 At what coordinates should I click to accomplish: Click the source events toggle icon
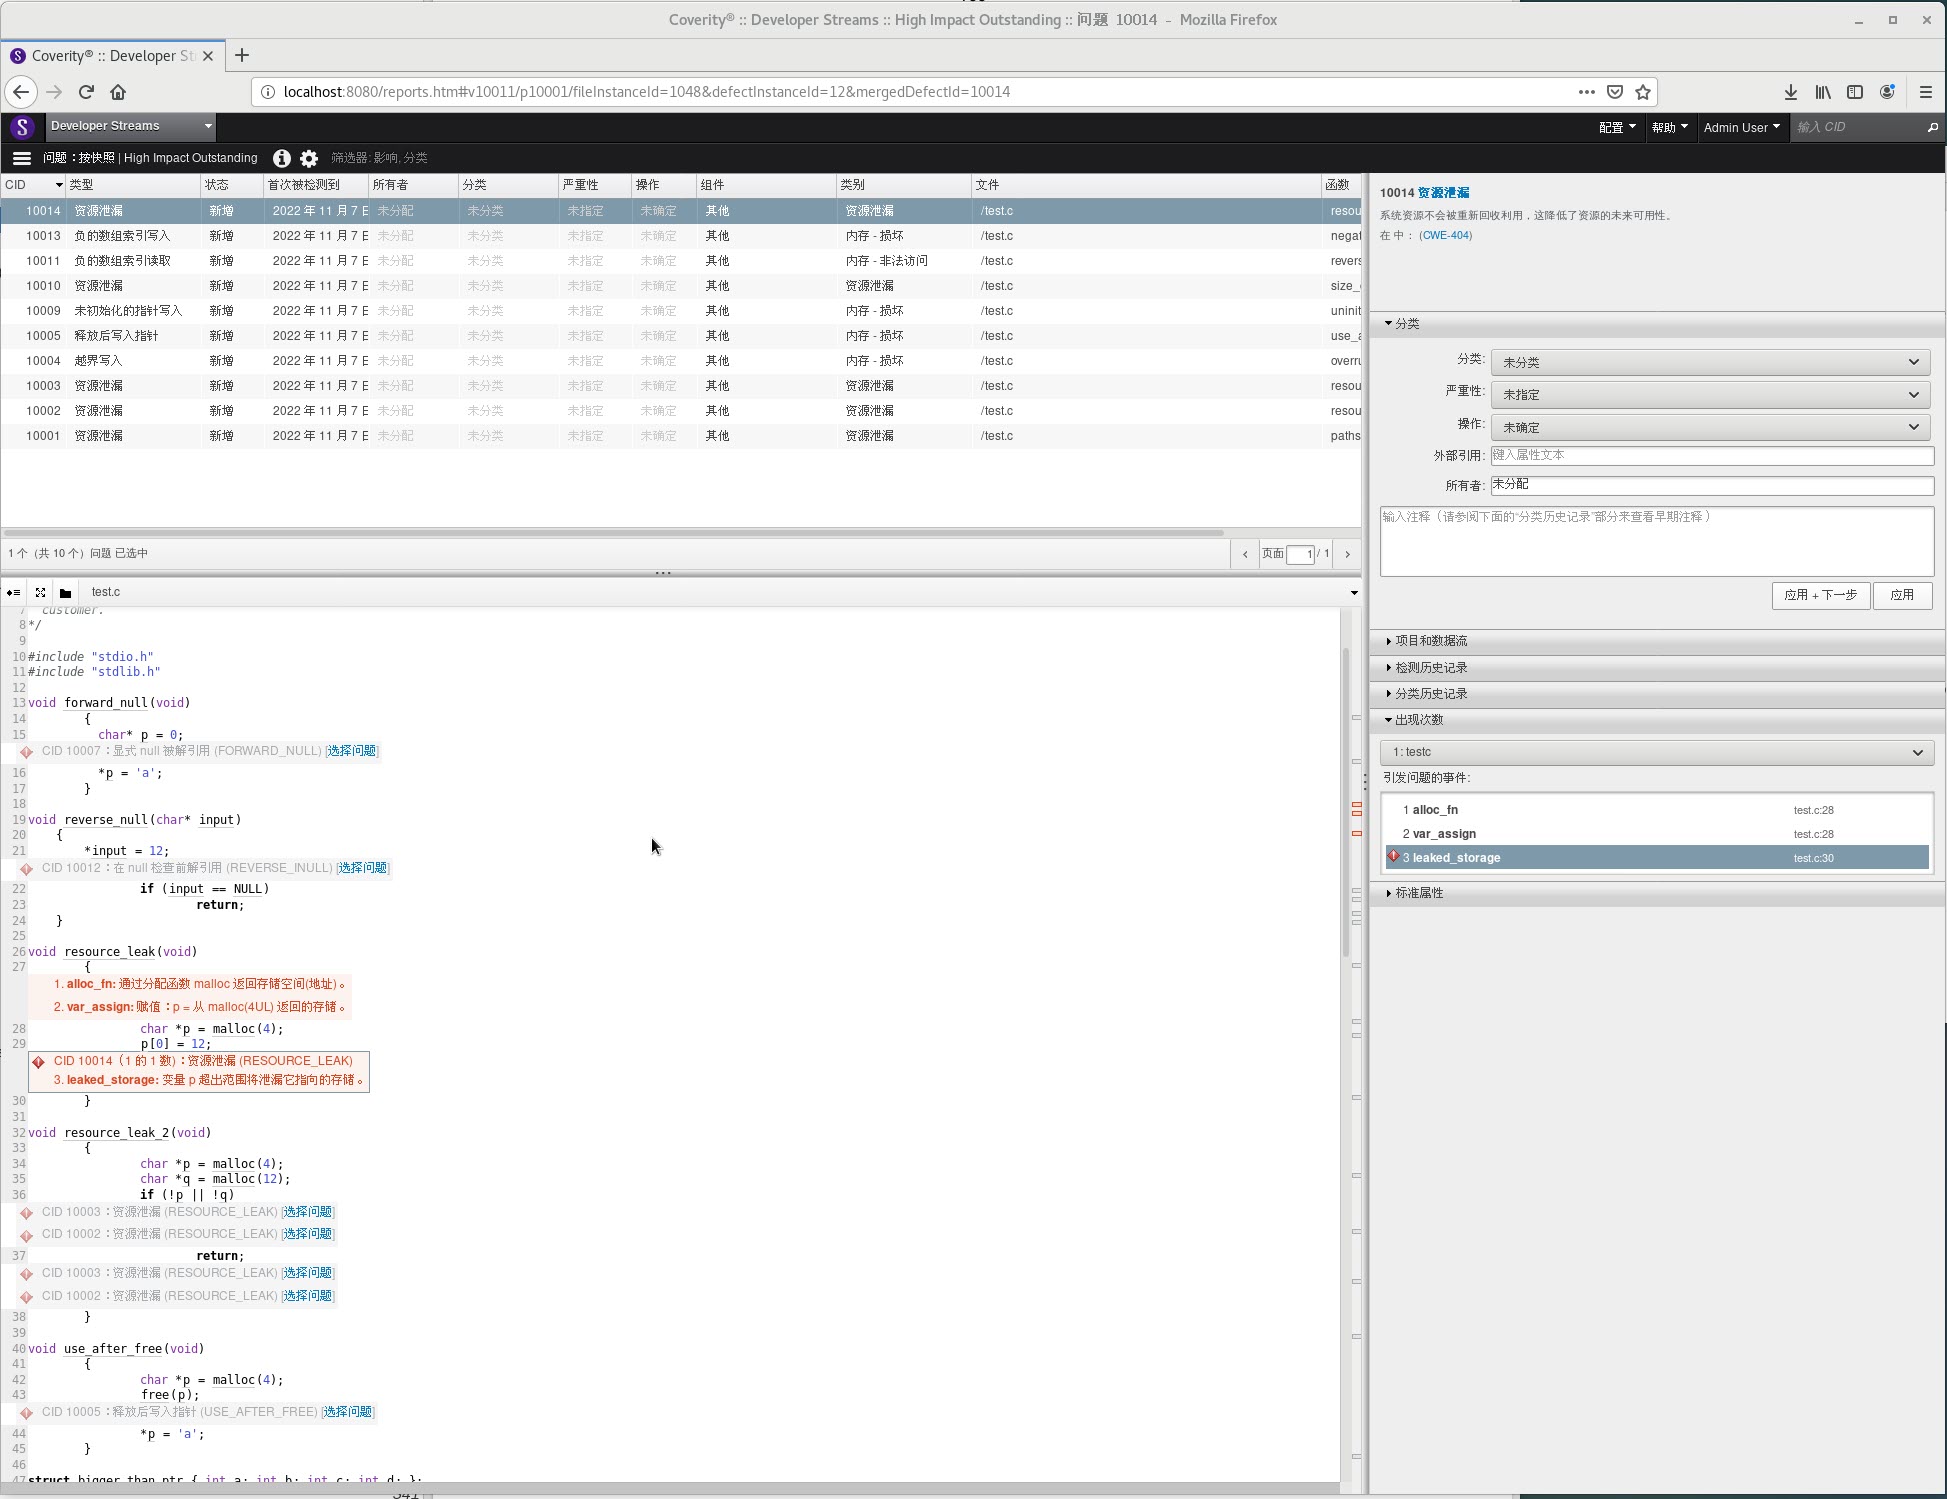(13, 592)
